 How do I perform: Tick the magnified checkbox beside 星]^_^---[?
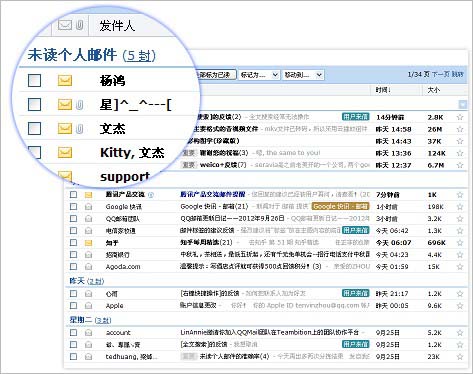click(x=34, y=104)
